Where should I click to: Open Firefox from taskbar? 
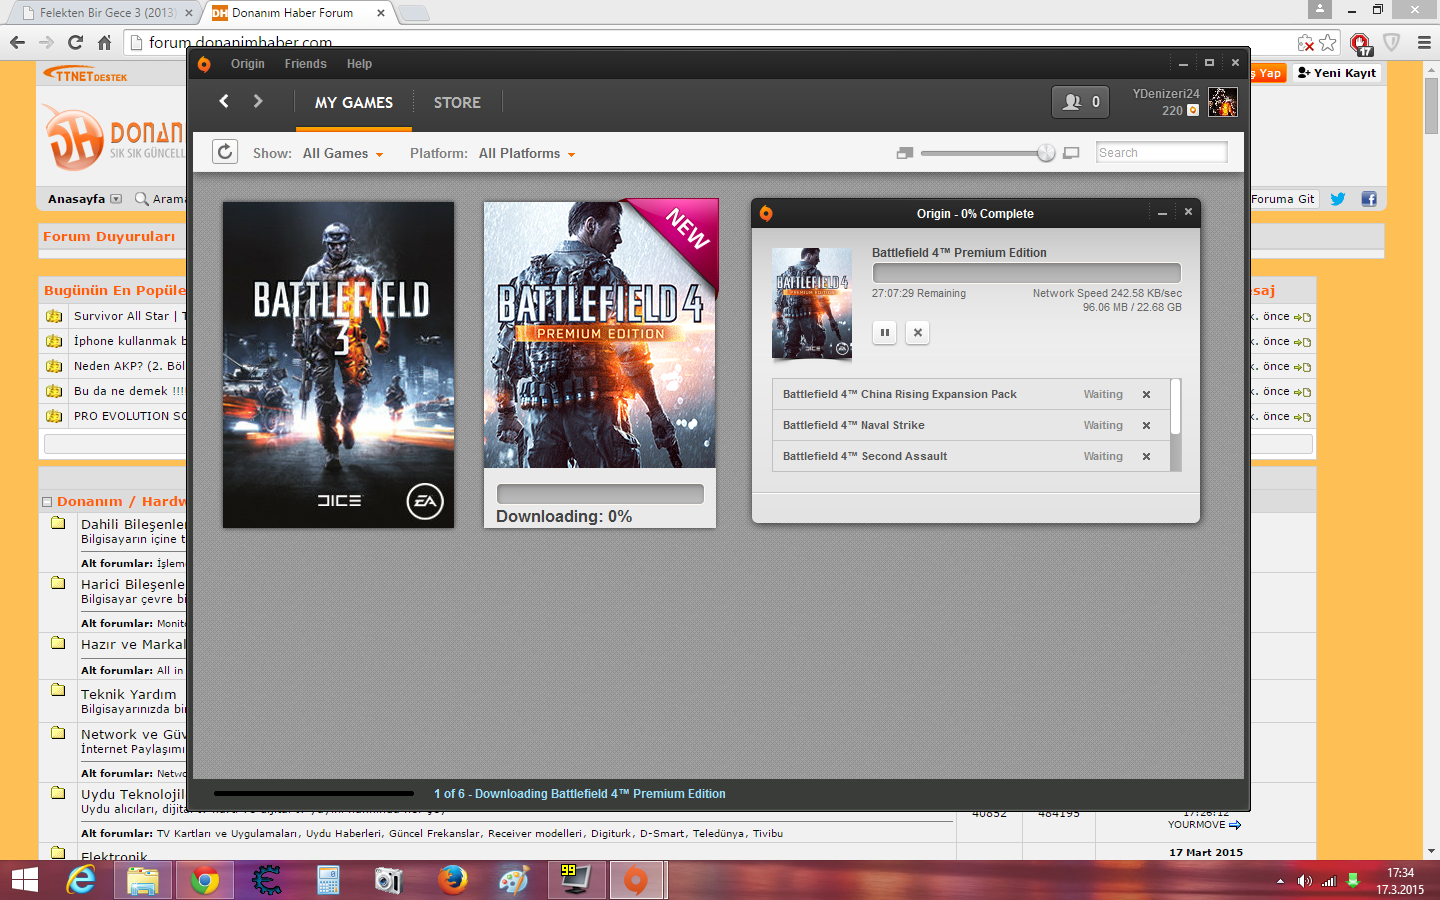point(452,880)
